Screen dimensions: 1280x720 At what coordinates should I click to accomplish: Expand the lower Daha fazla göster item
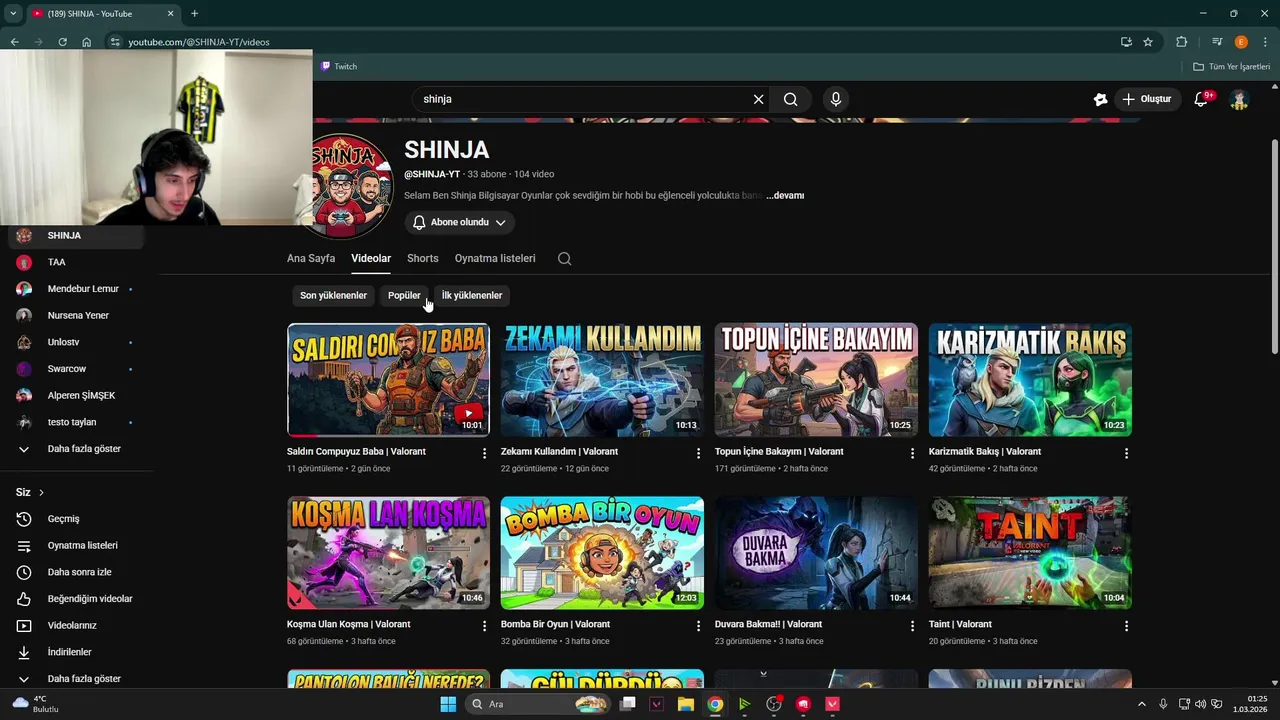[78, 679]
